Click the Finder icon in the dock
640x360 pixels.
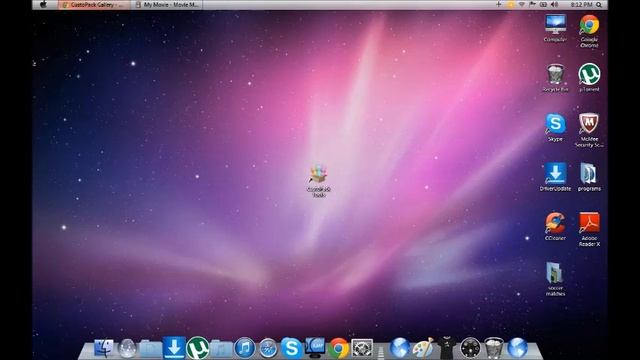(104, 349)
